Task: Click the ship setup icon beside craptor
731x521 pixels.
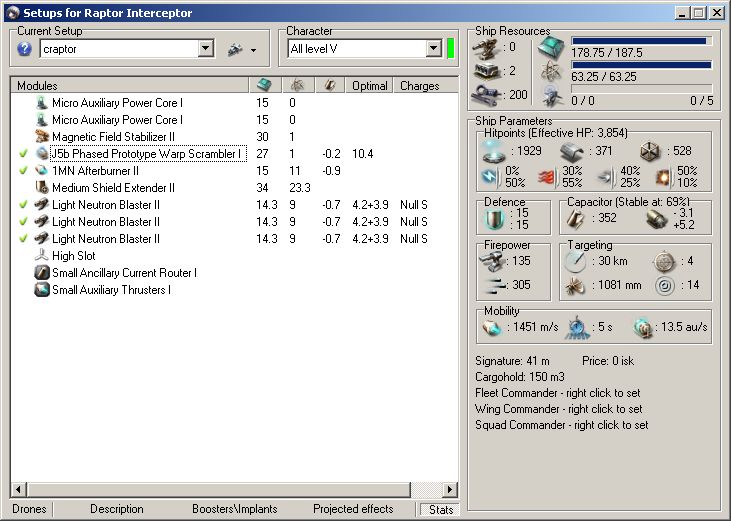Action: (x=235, y=49)
